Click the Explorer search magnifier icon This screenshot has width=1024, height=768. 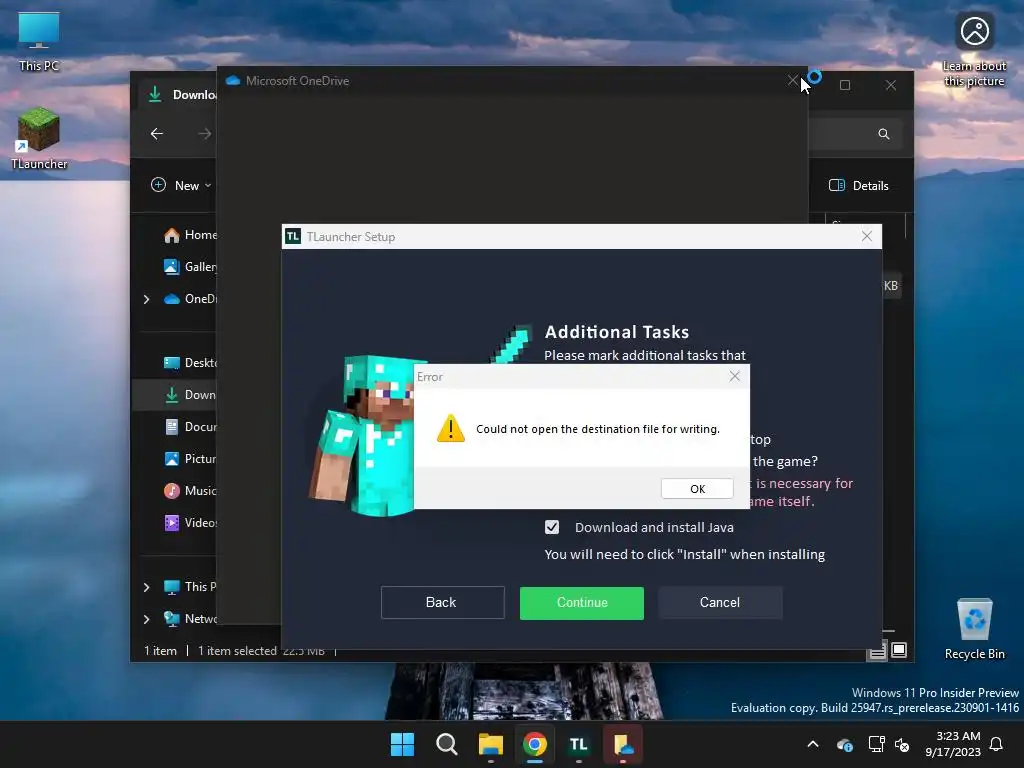tap(884, 134)
